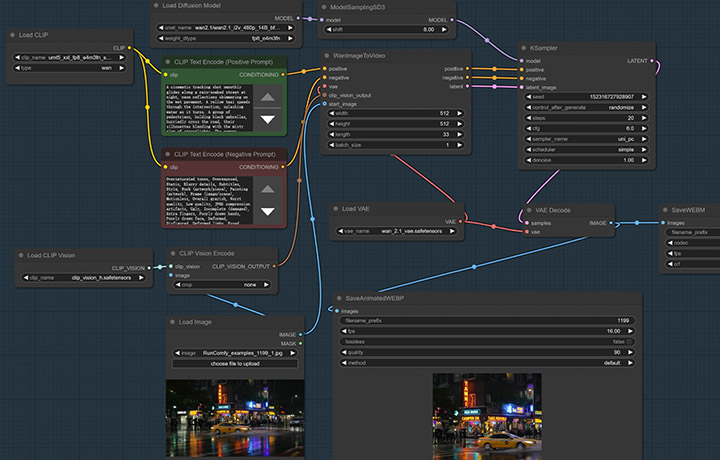The height and width of the screenshot is (460, 720).
Task: Collapse the WanImageToVideo node
Action: (x=328, y=56)
